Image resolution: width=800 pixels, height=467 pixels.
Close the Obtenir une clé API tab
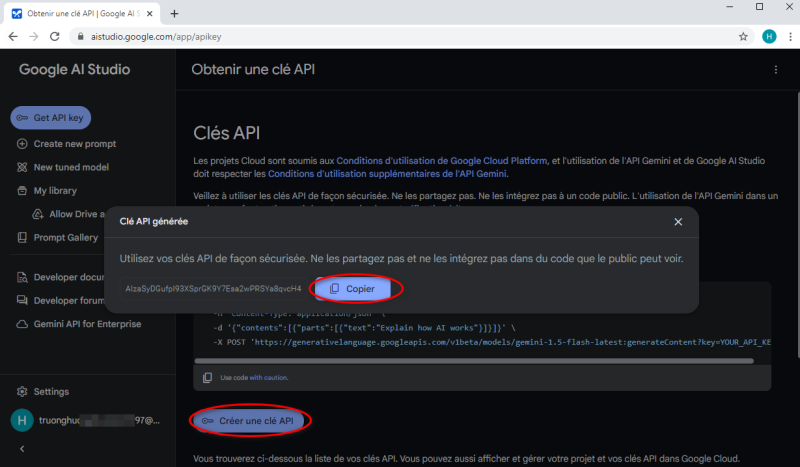click(x=149, y=14)
